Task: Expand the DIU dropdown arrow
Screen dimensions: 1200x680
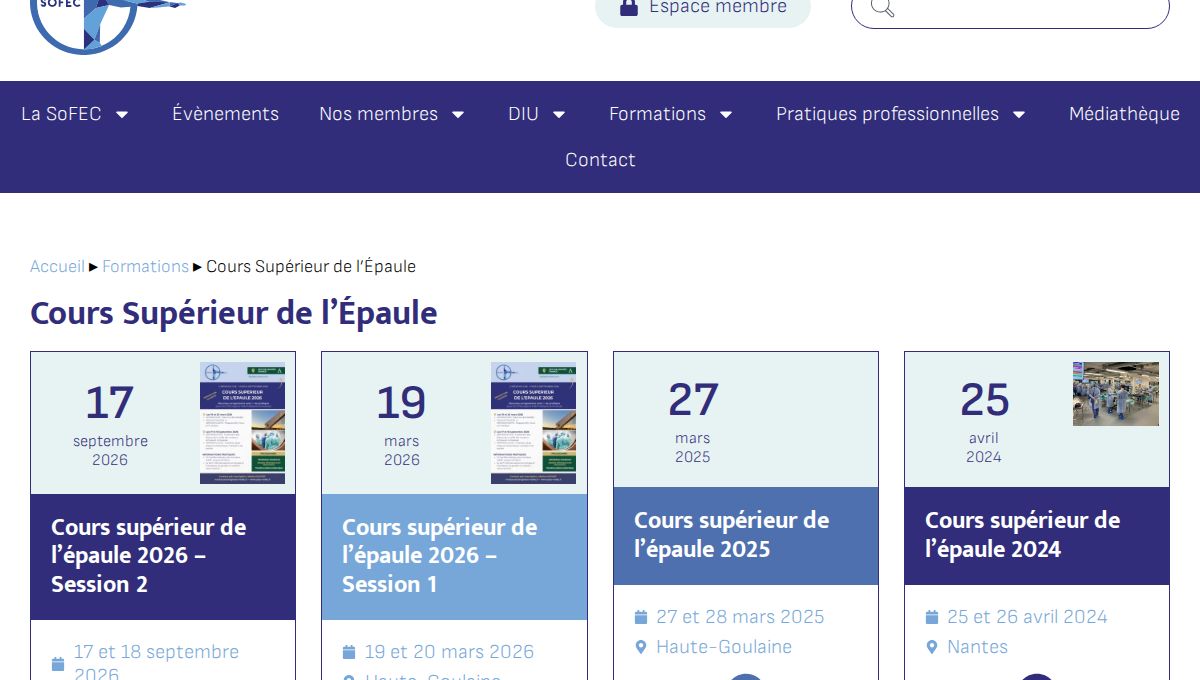Action: pyautogui.click(x=559, y=115)
